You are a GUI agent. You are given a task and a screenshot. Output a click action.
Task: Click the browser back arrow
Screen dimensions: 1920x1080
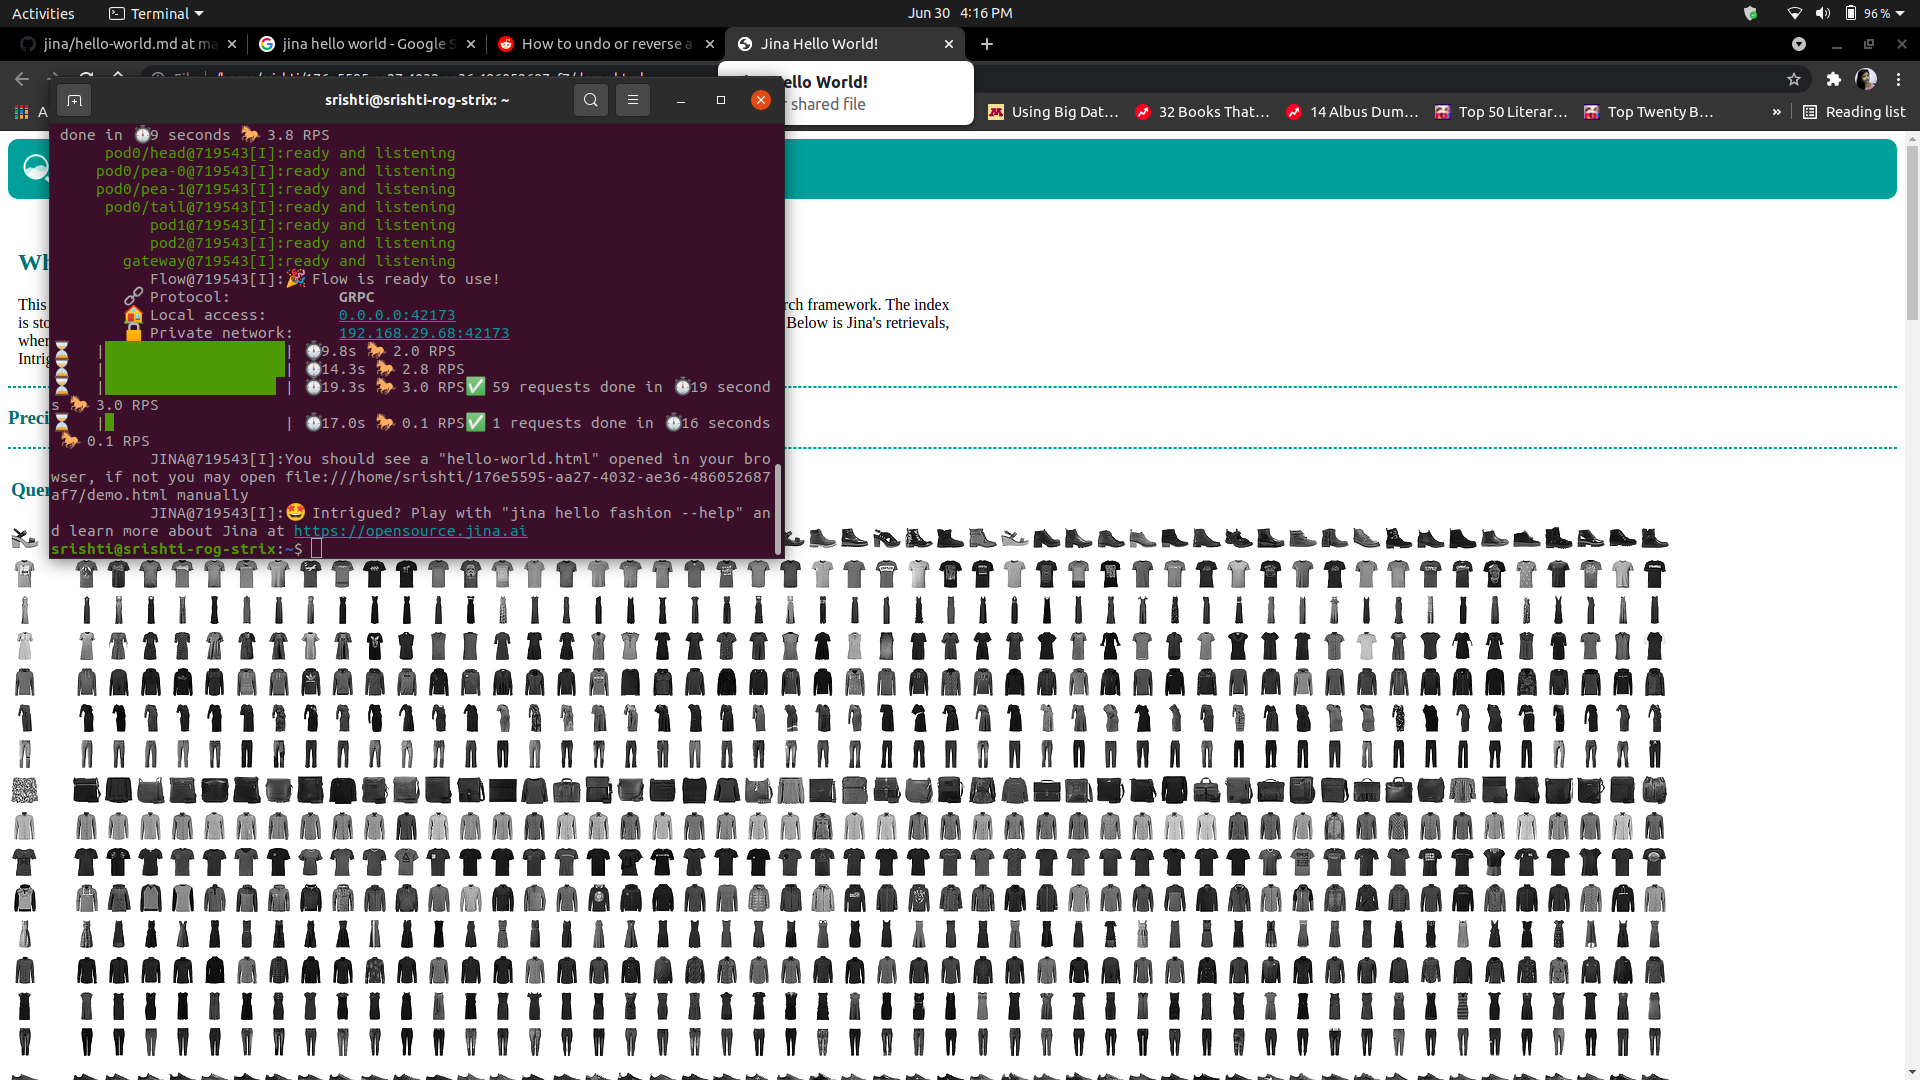pyautogui.click(x=22, y=79)
